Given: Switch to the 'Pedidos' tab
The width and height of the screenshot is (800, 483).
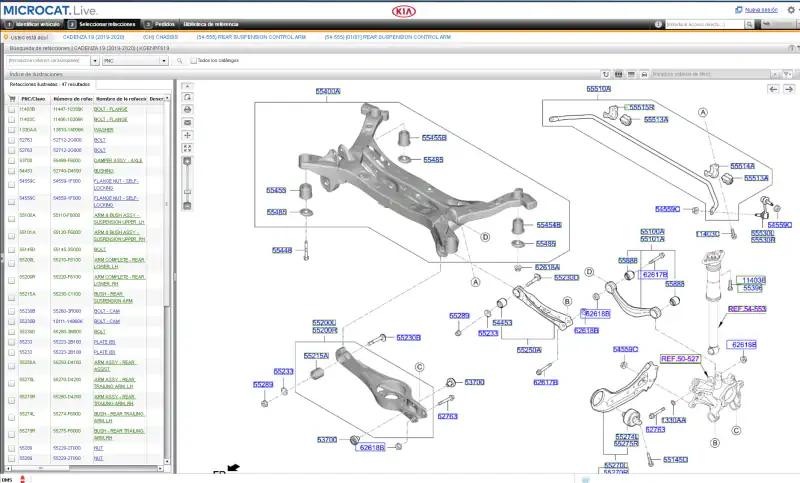Looking at the screenshot, I should pos(164,23).
